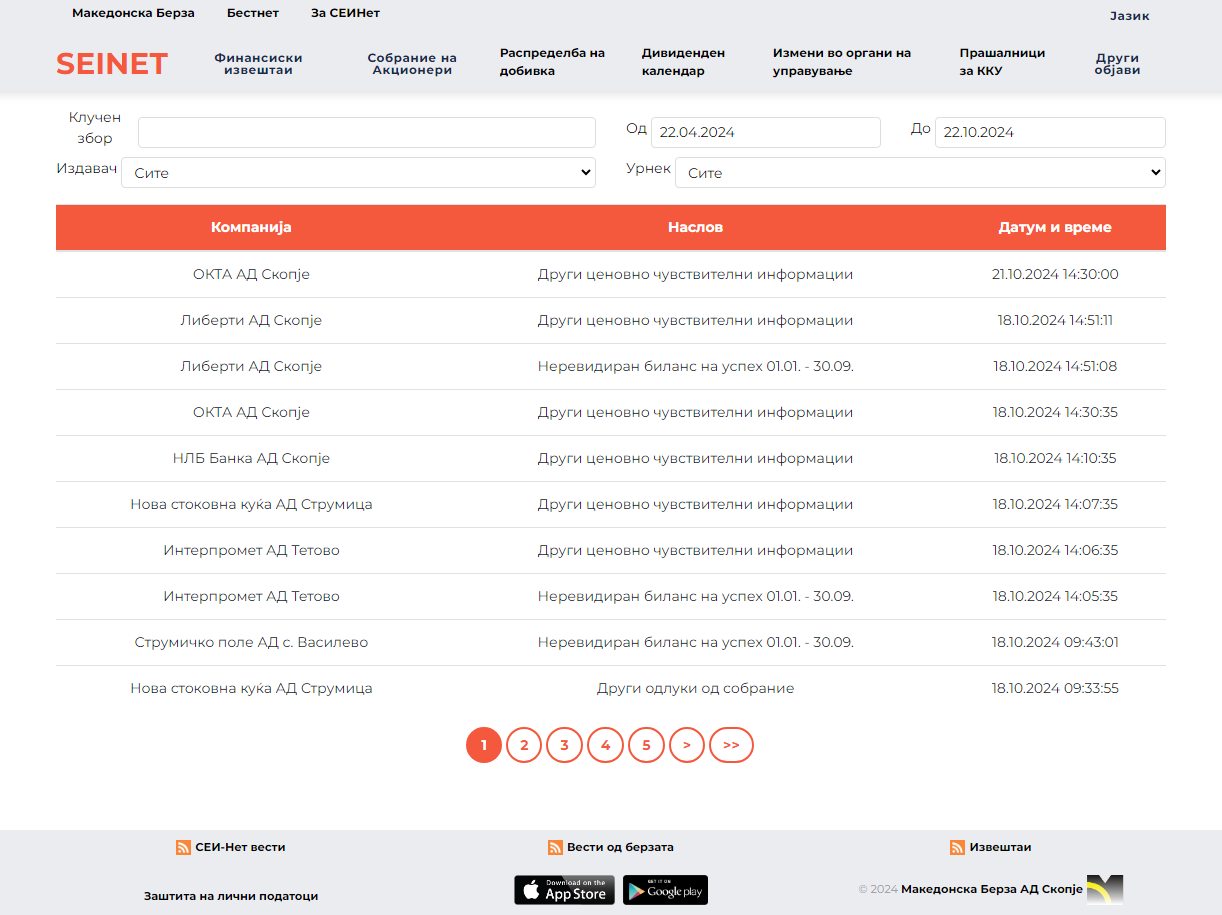The image size is (1222, 915).
Task: Open Струмичко поле АД с. Василево entry
Action: click(251, 642)
